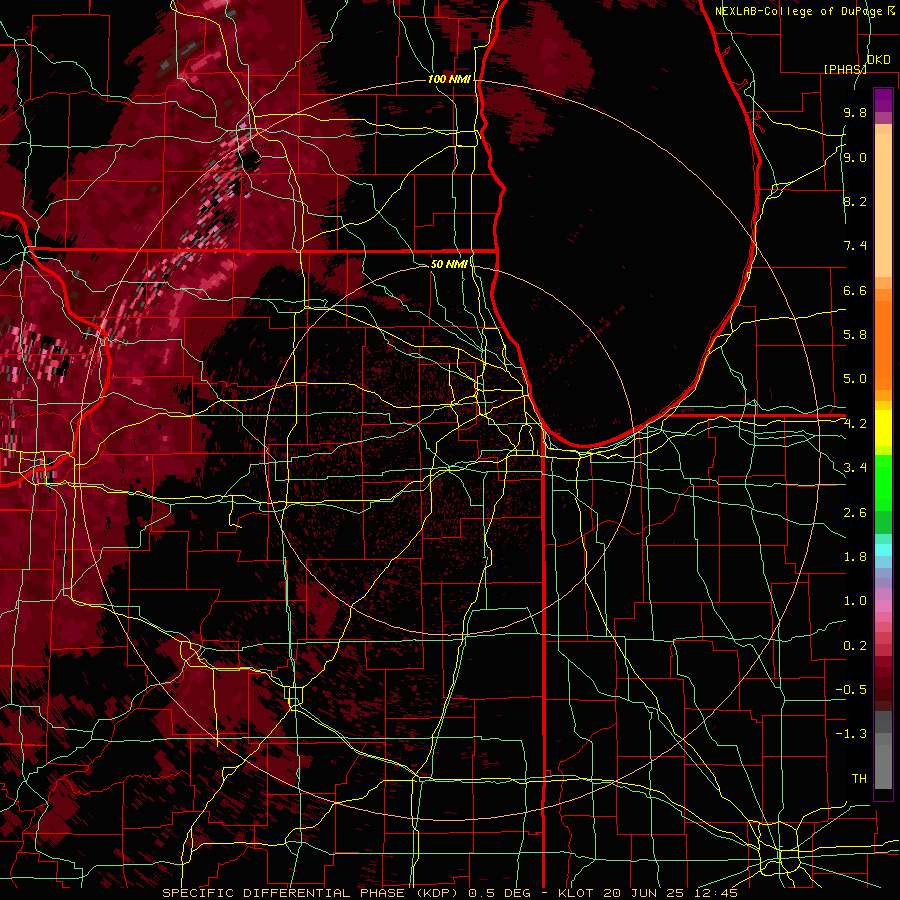Click the 8.2 value on the scale

tap(855, 201)
